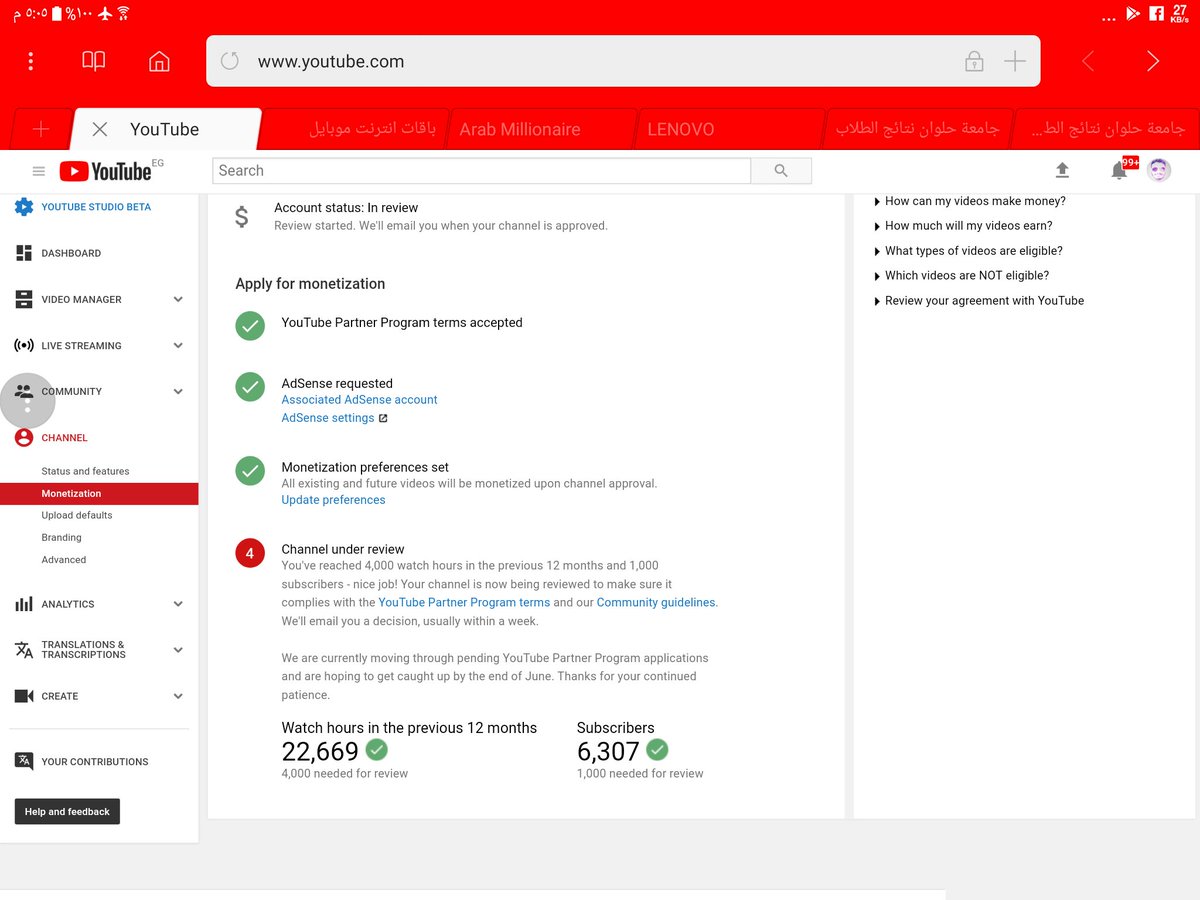Click into the YouTube Search field
This screenshot has height=900, width=1200.
[482, 171]
